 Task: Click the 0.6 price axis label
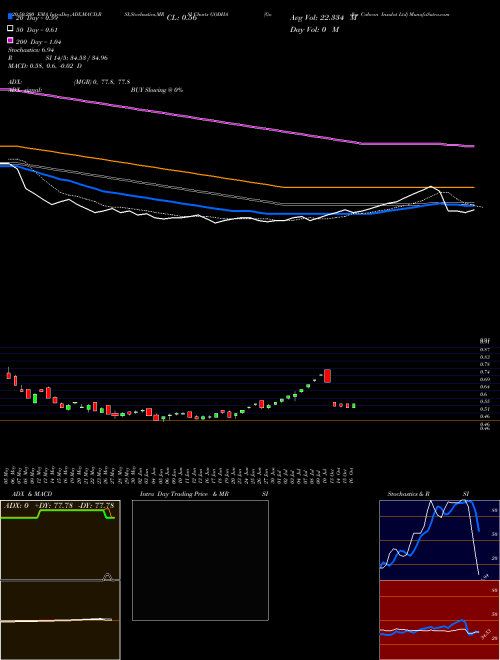[484, 394]
